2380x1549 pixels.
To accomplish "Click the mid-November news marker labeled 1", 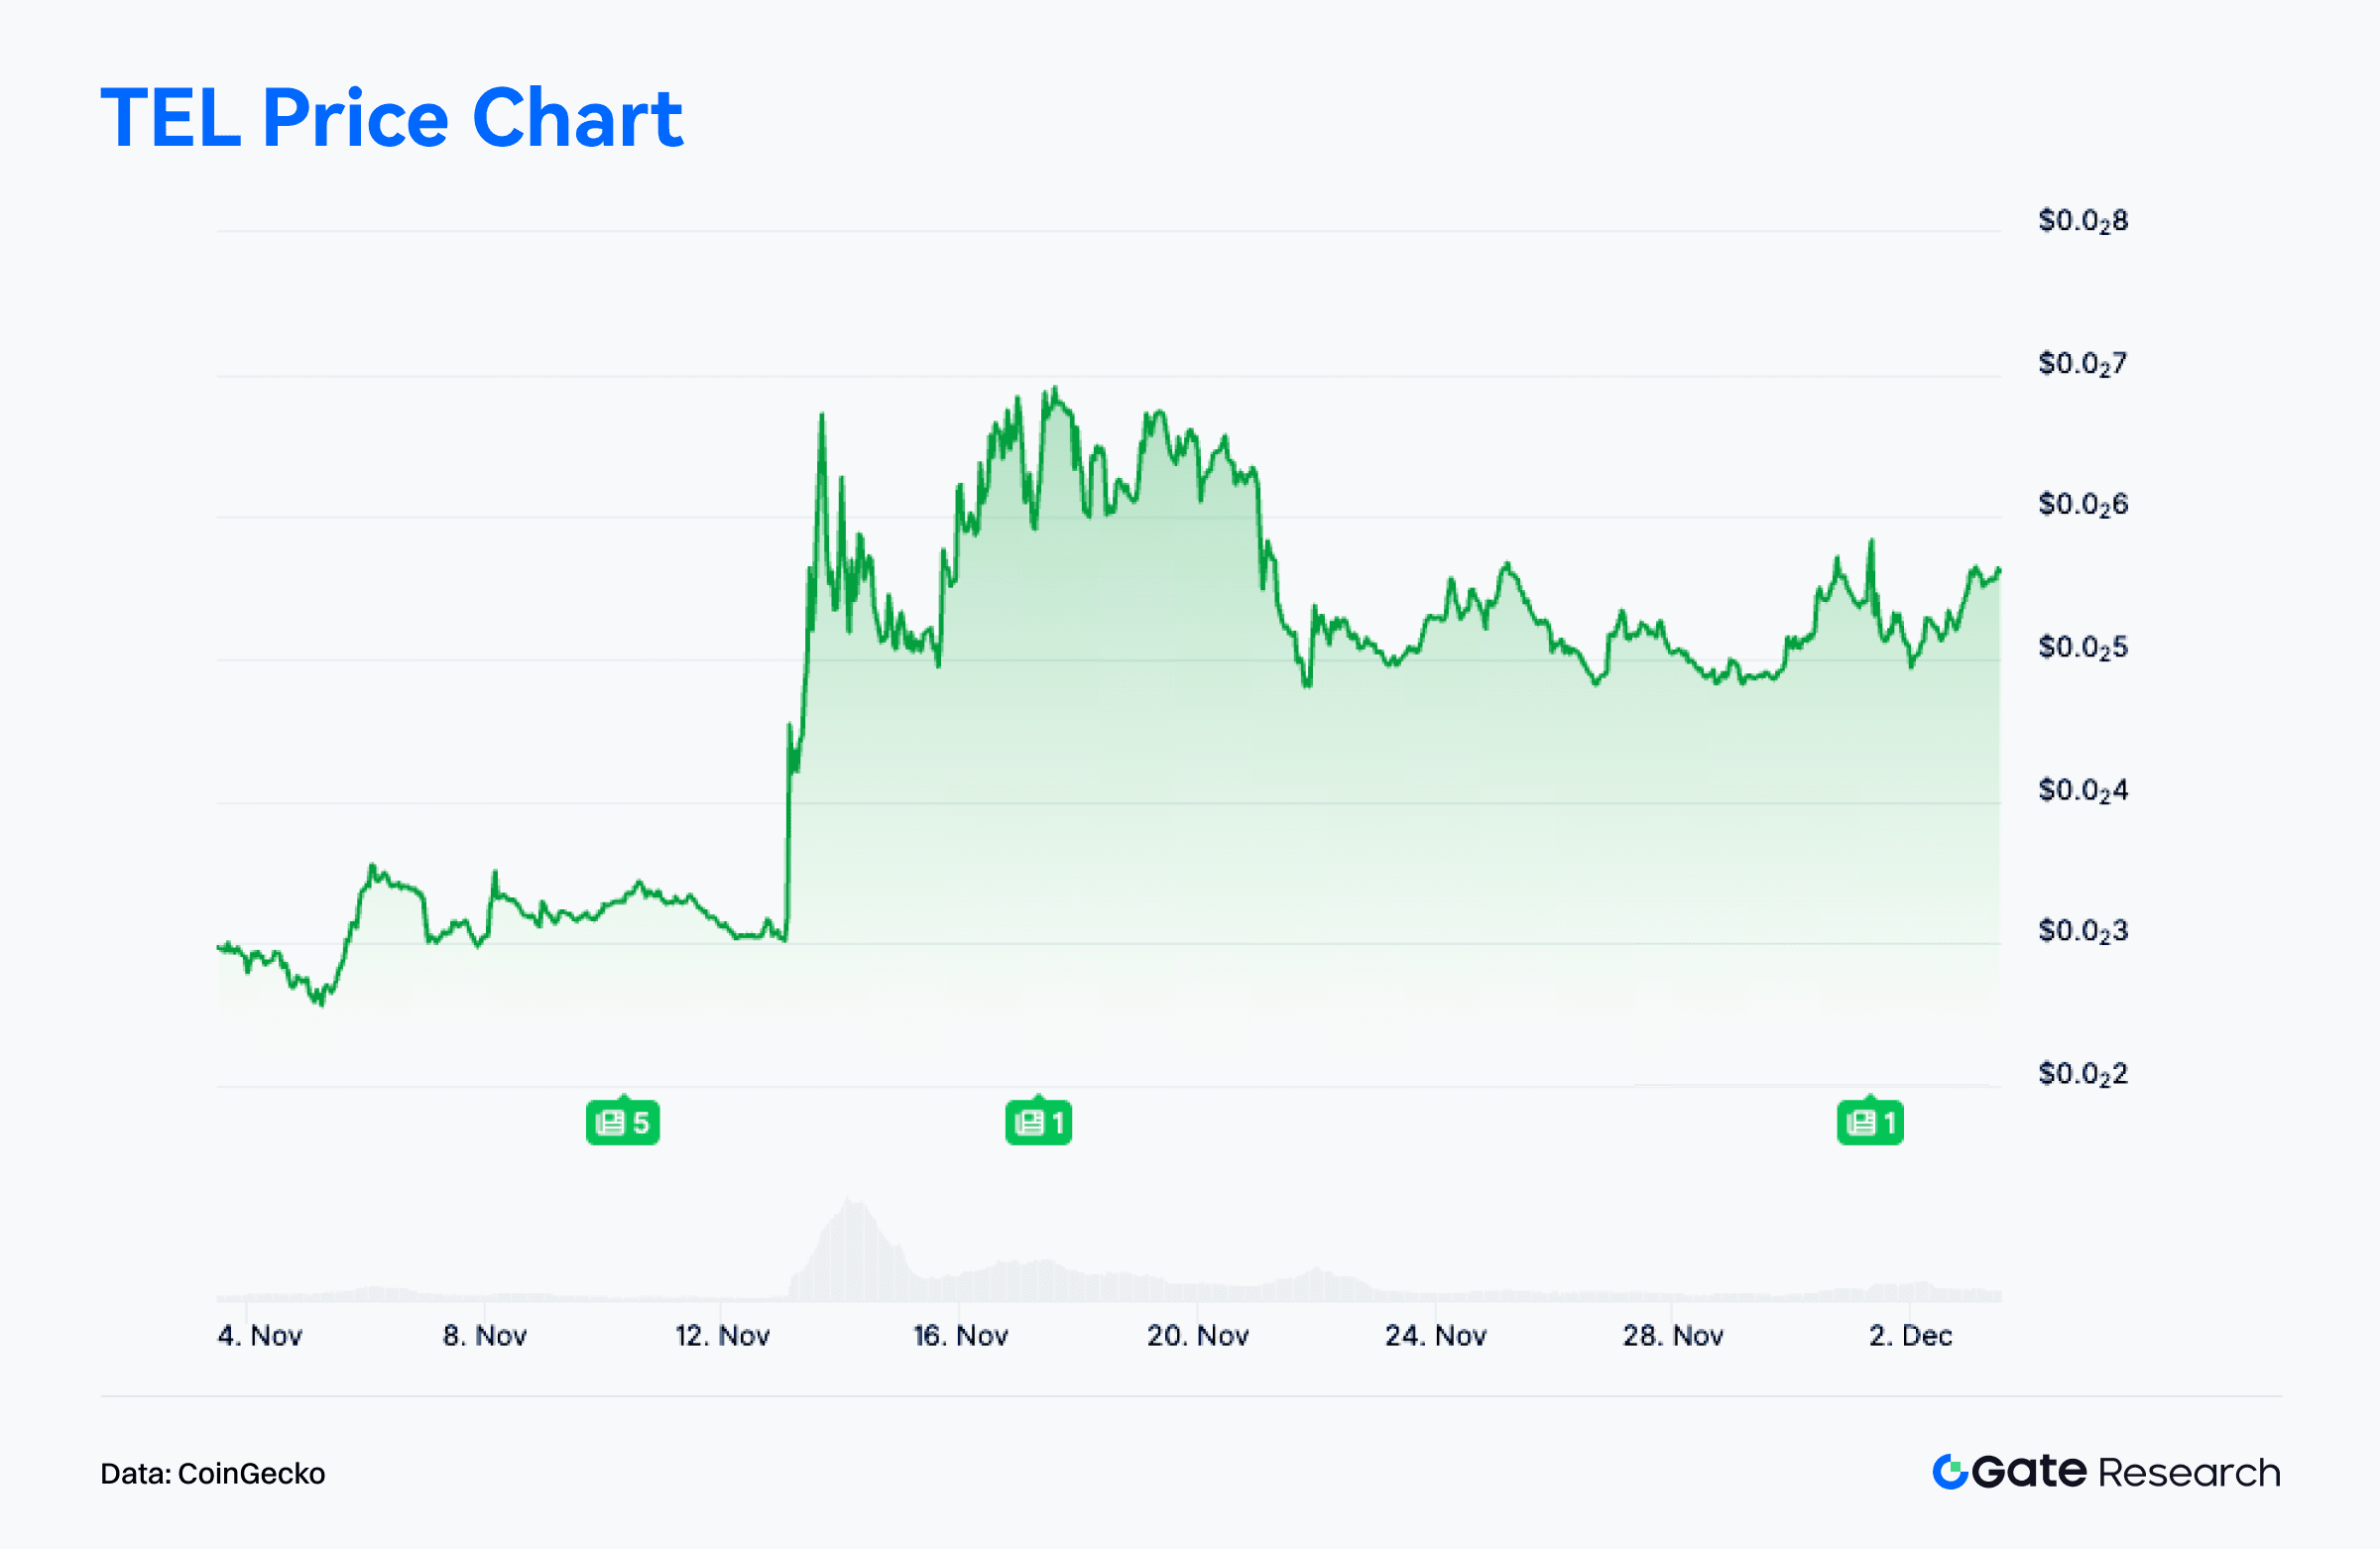I will tap(1038, 1122).
